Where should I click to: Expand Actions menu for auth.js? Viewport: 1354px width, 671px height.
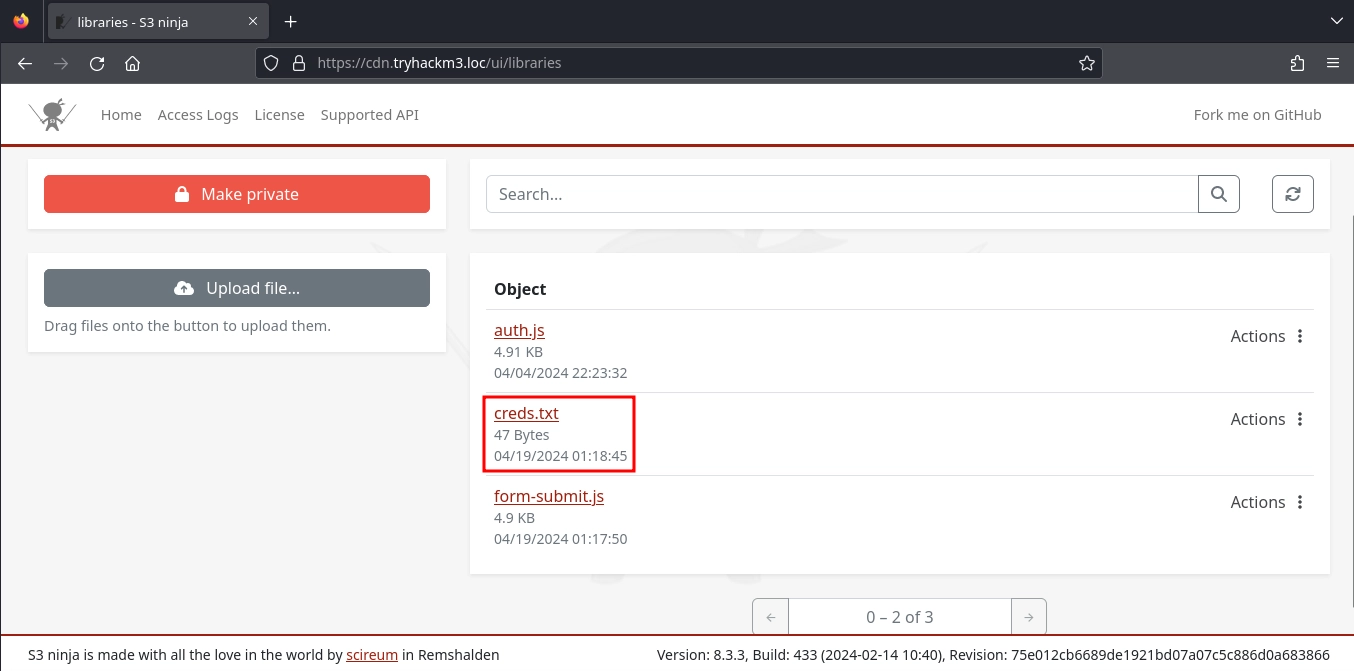tap(1268, 336)
